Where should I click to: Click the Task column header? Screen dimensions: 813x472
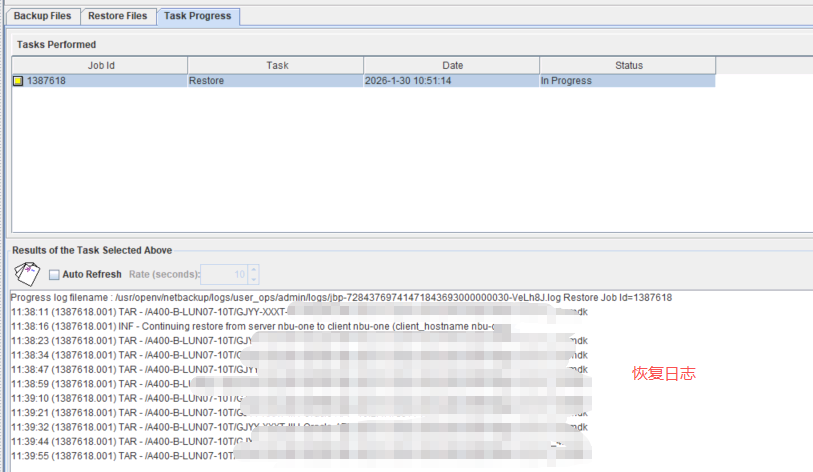(276, 65)
